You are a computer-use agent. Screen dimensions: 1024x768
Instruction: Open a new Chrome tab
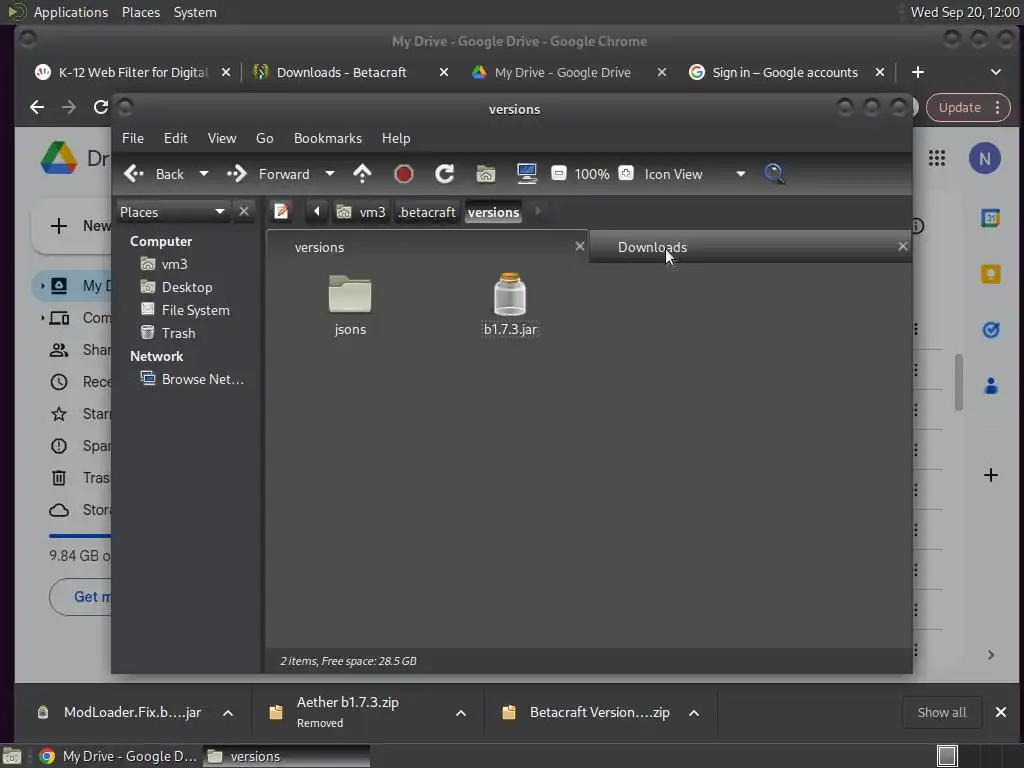coord(918,72)
